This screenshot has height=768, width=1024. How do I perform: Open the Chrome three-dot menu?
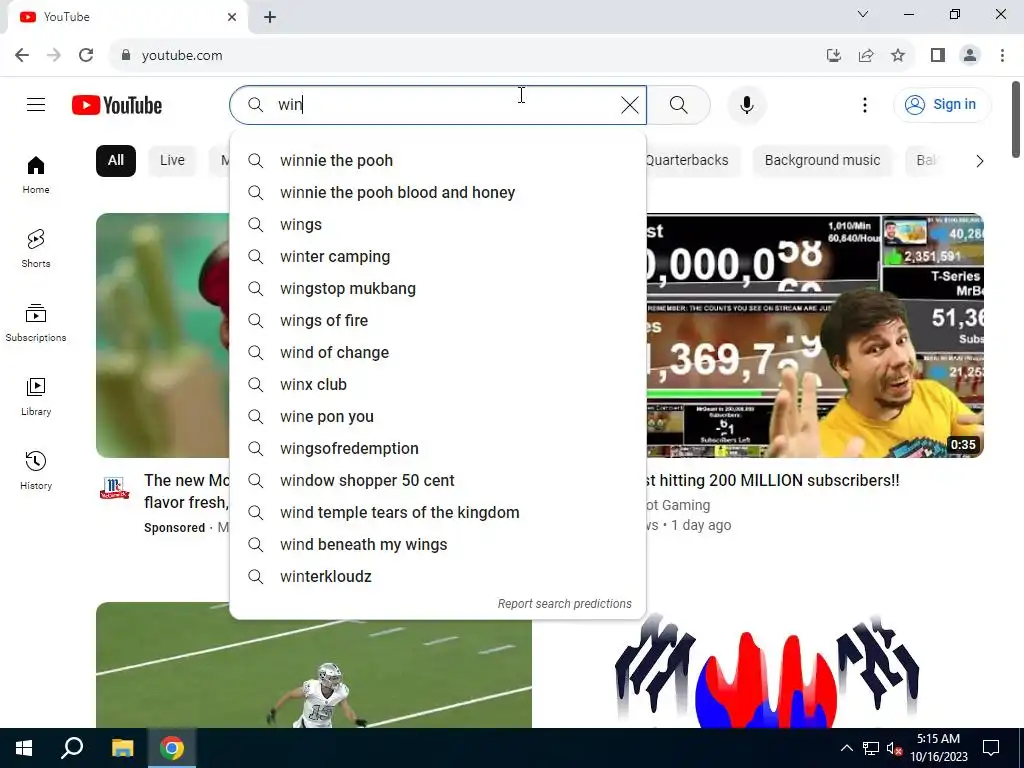[x=1002, y=56]
